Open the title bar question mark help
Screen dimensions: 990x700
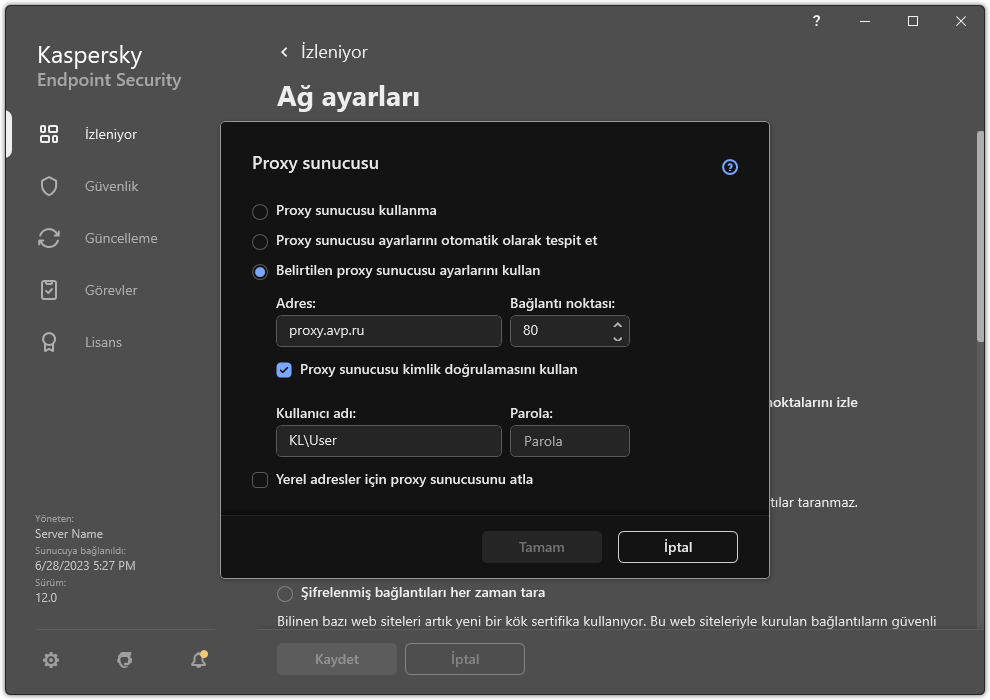(815, 21)
